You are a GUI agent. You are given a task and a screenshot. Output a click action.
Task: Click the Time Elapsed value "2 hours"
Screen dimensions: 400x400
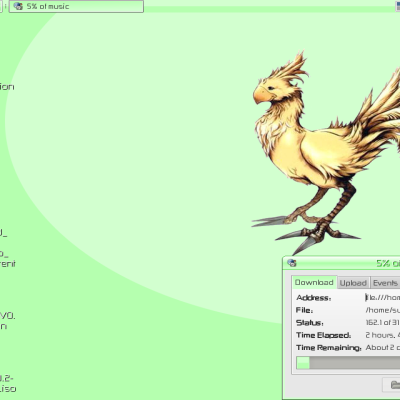(382, 335)
